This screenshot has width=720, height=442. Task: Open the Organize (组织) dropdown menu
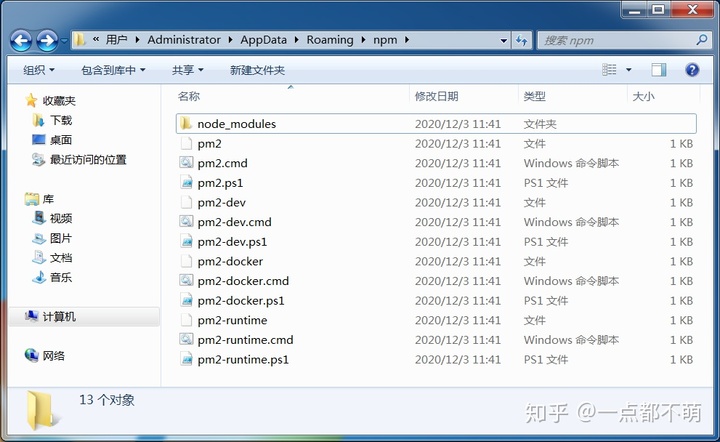tap(39, 70)
